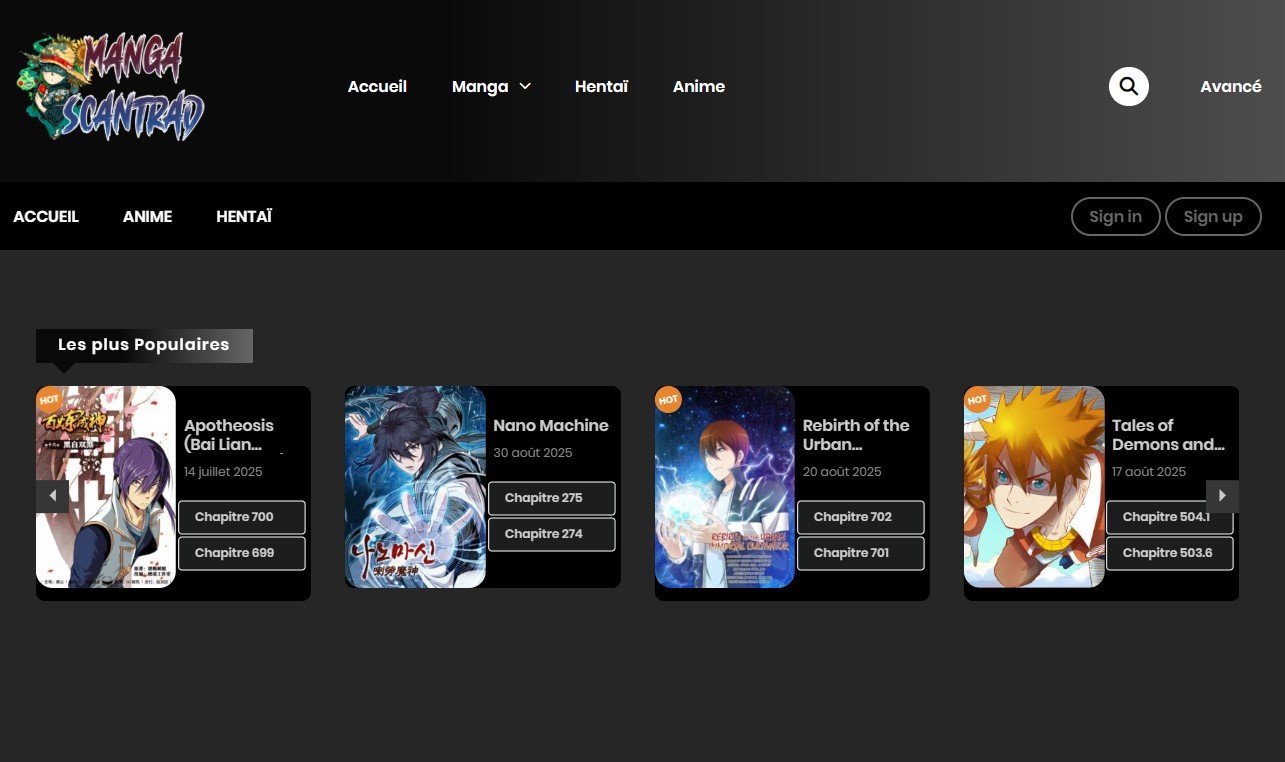Read Rebirth Chapitre 702

(861, 517)
